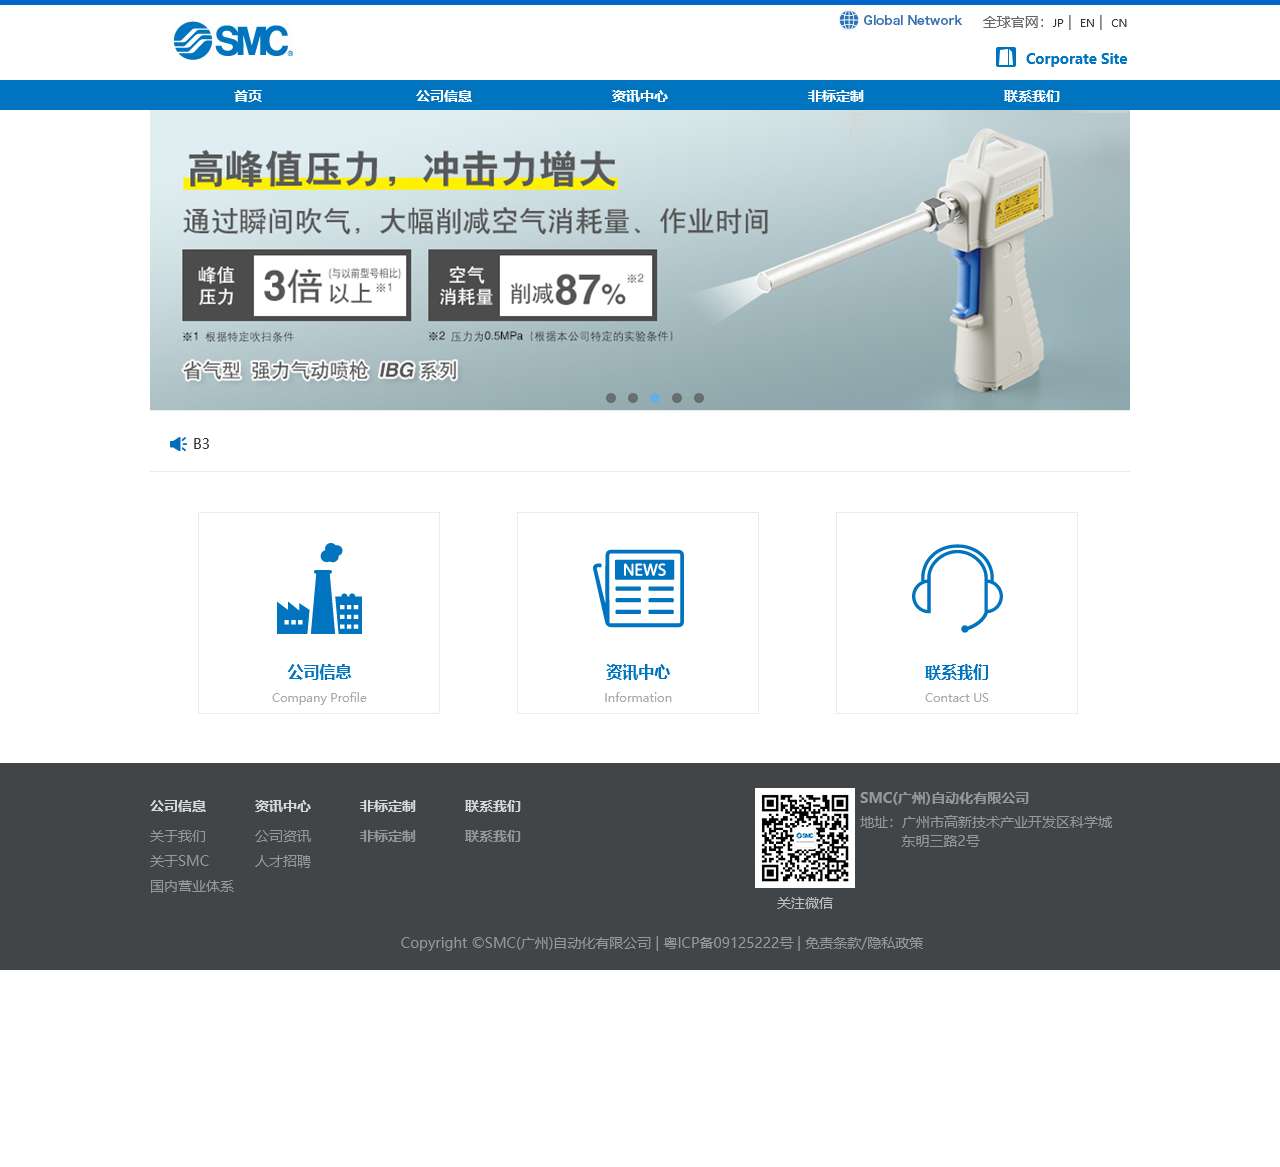Click the factory Company Profile icon

319,589
